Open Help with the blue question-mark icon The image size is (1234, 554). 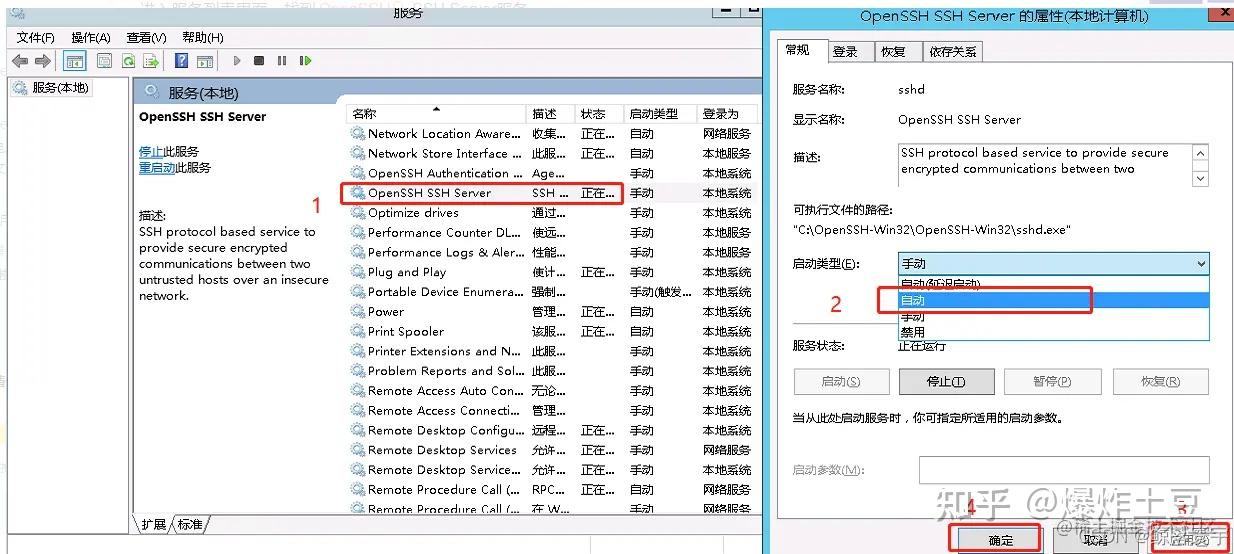181,61
